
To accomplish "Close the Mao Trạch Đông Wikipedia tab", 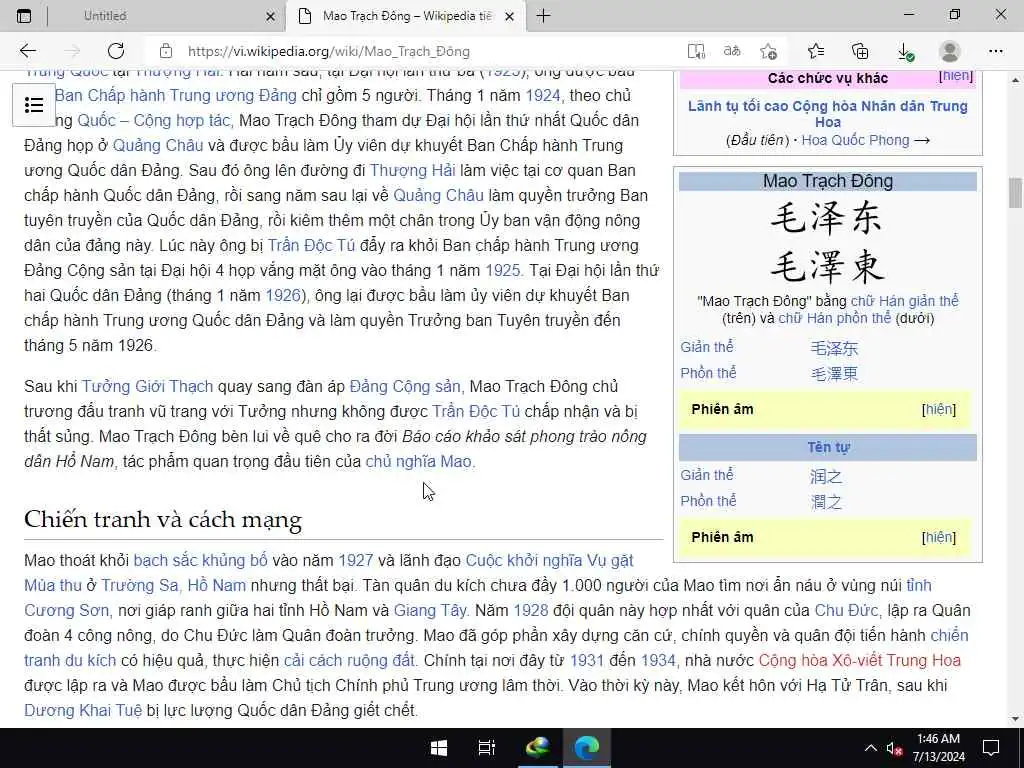I will (510, 16).
